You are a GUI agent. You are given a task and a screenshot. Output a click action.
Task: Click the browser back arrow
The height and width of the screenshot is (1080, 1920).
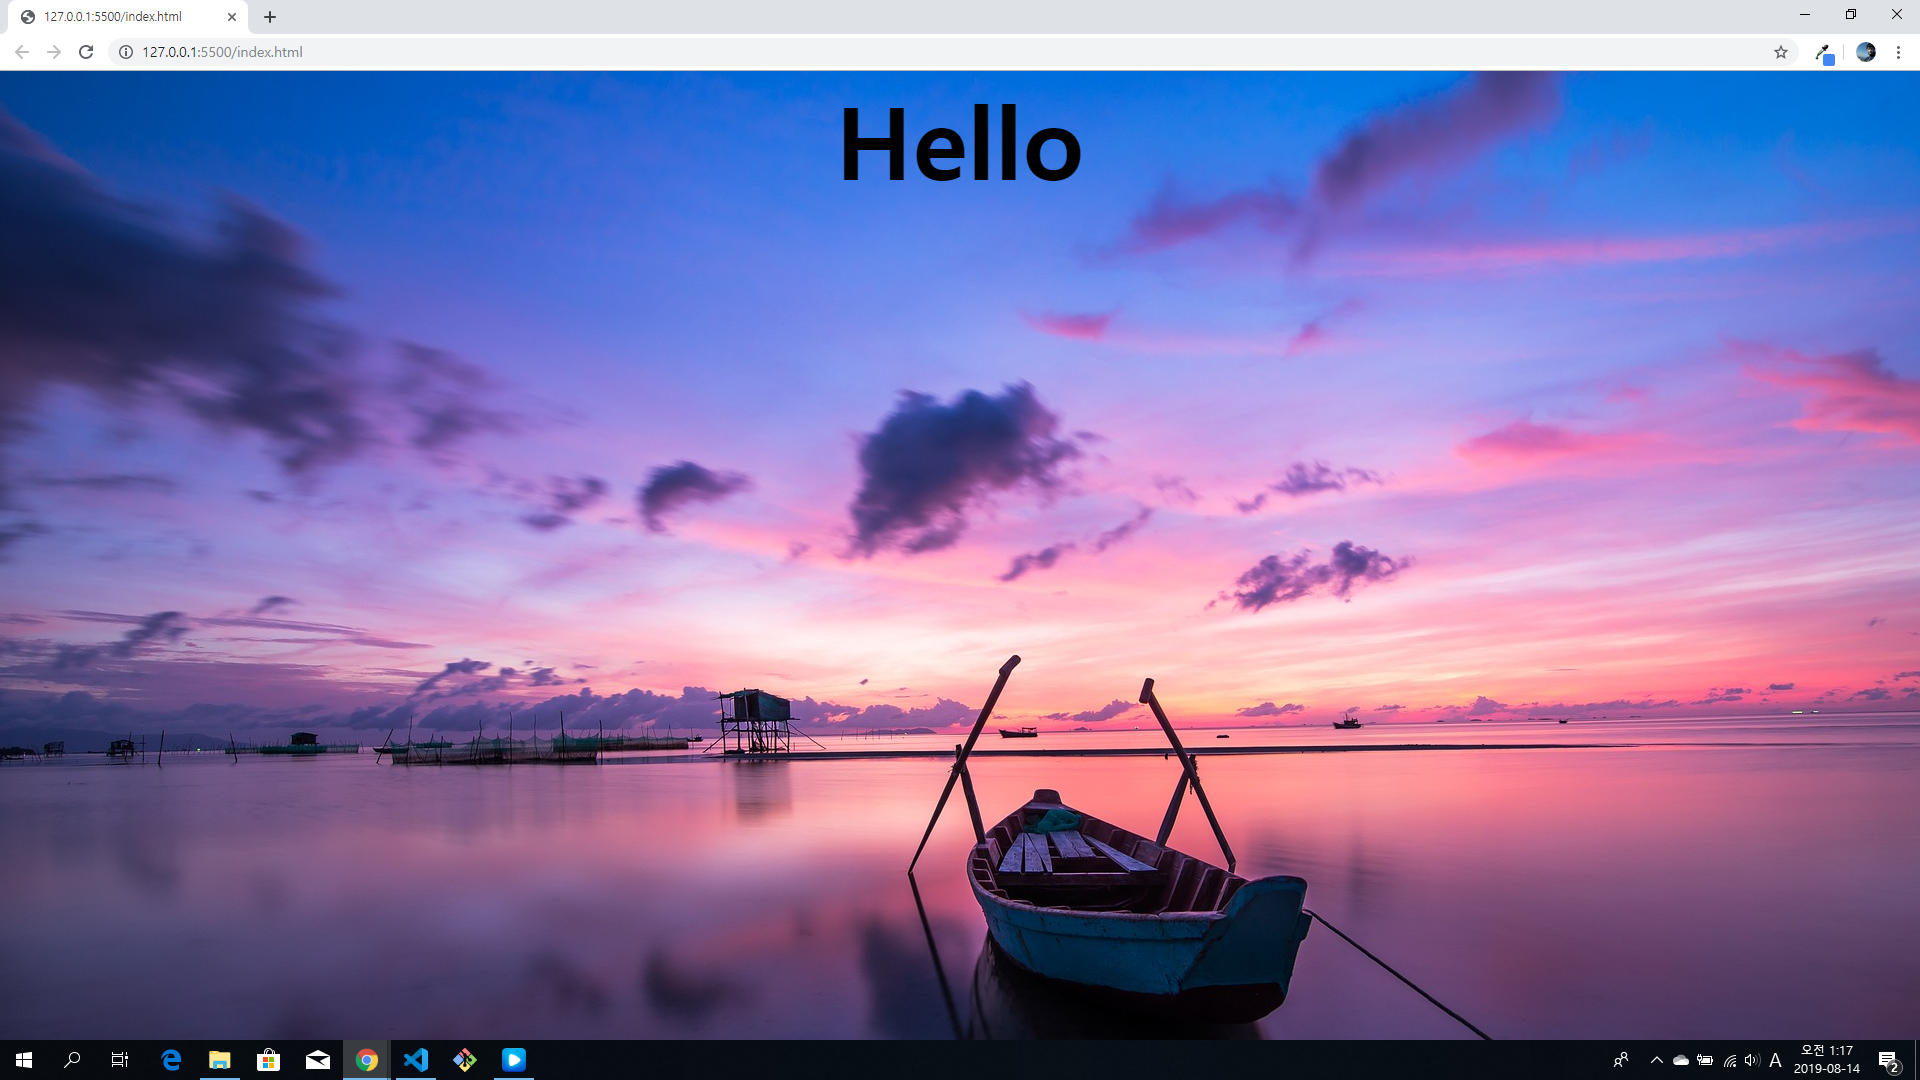pyautogui.click(x=22, y=52)
